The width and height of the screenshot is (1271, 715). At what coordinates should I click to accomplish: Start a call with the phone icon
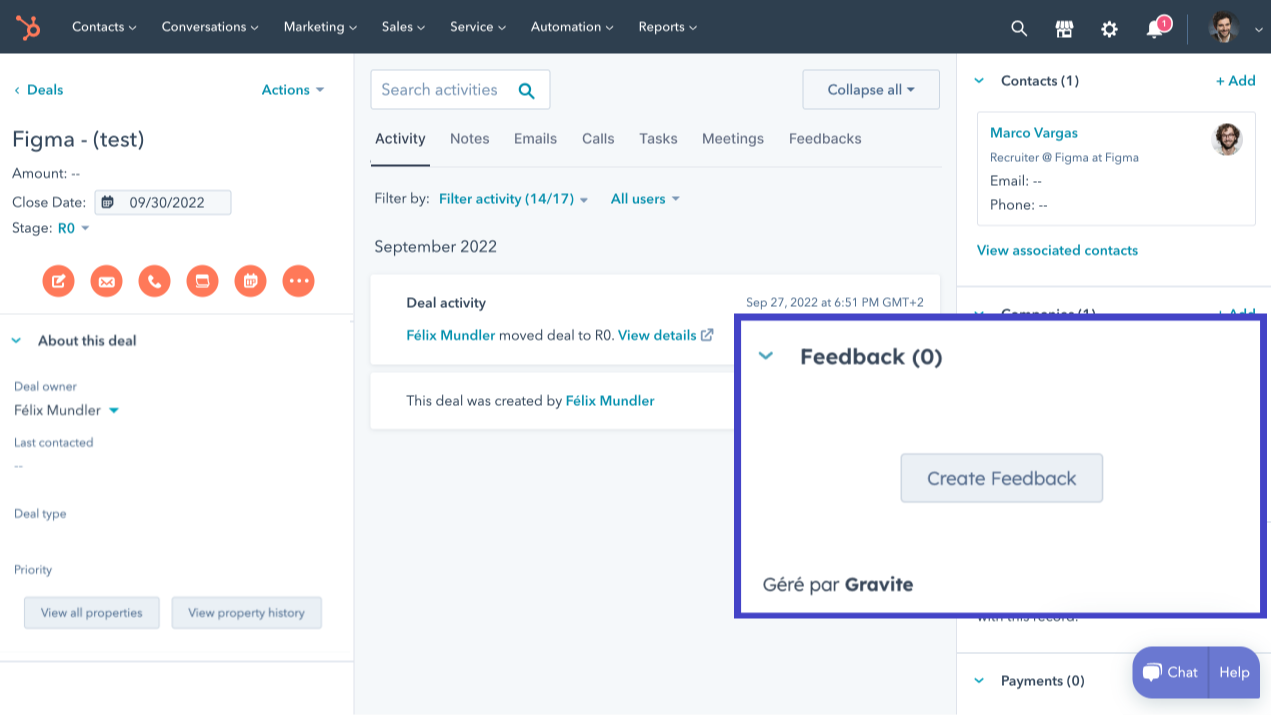point(154,281)
